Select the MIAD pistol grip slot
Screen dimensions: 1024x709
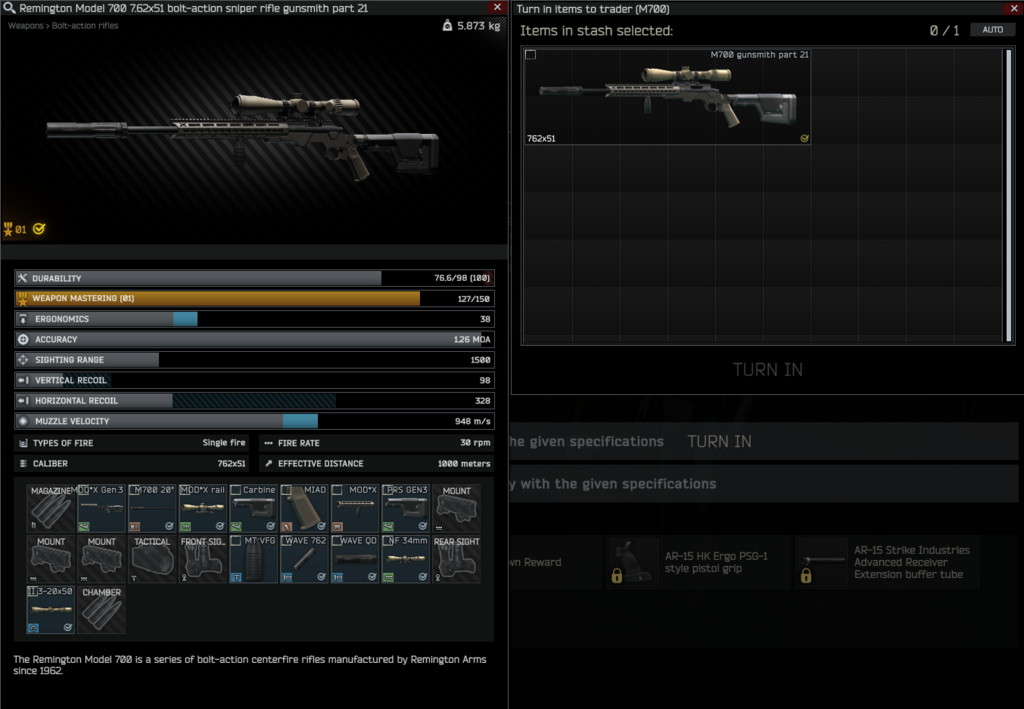click(x=304, y=509)
